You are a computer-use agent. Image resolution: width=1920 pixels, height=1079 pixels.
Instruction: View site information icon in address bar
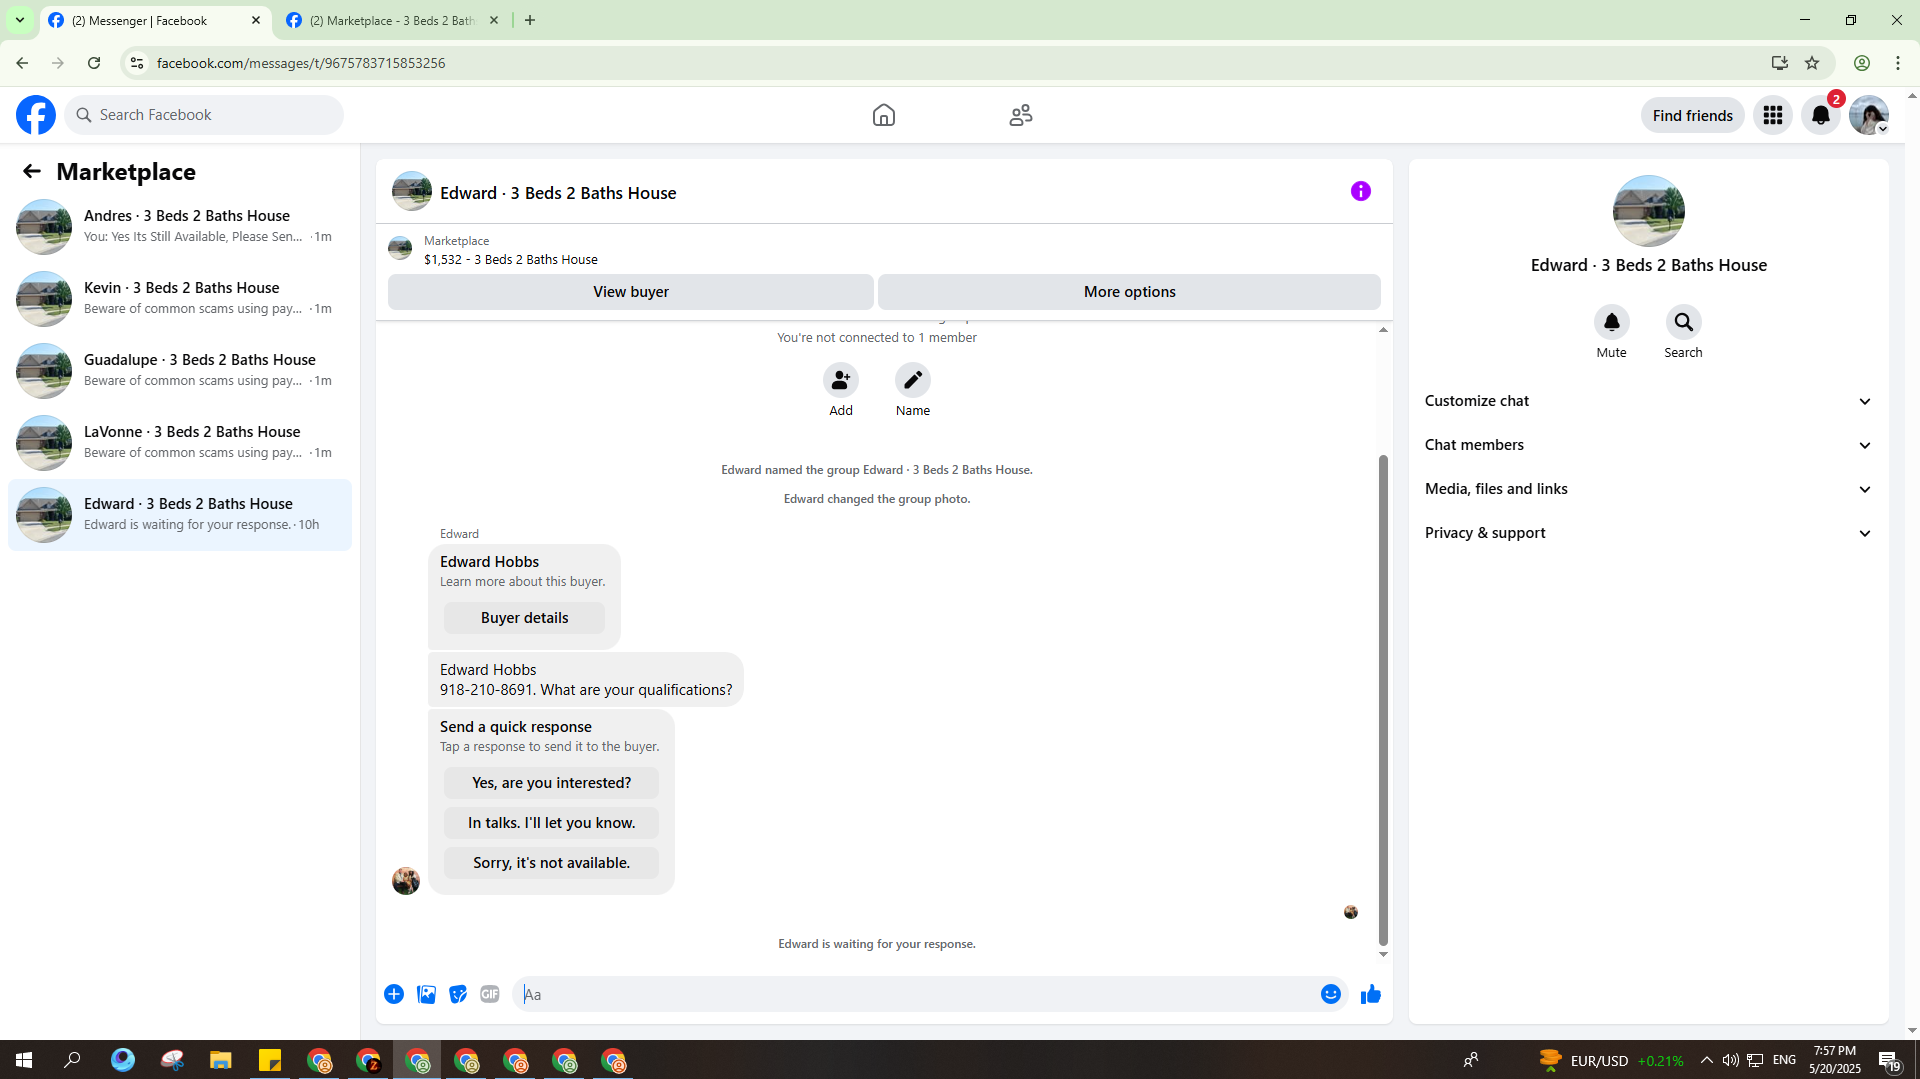[137, 63]
